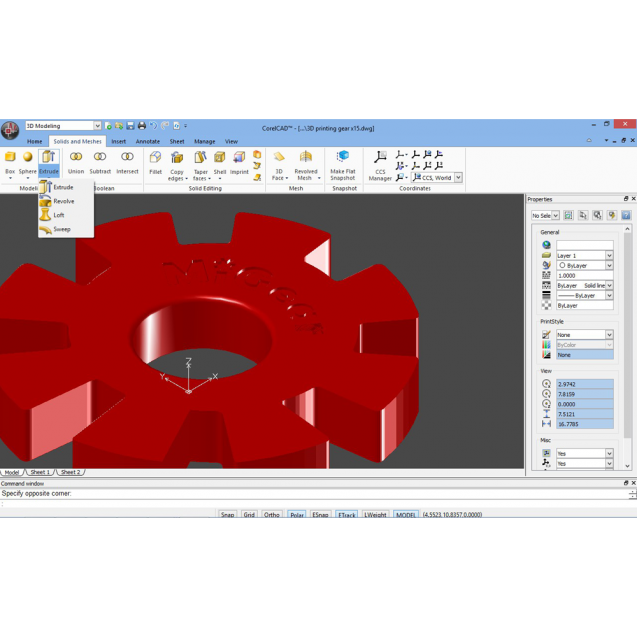Open the ByLayer line color dropdown
Viewport: 637px width, 637px height.
[609, 265]
